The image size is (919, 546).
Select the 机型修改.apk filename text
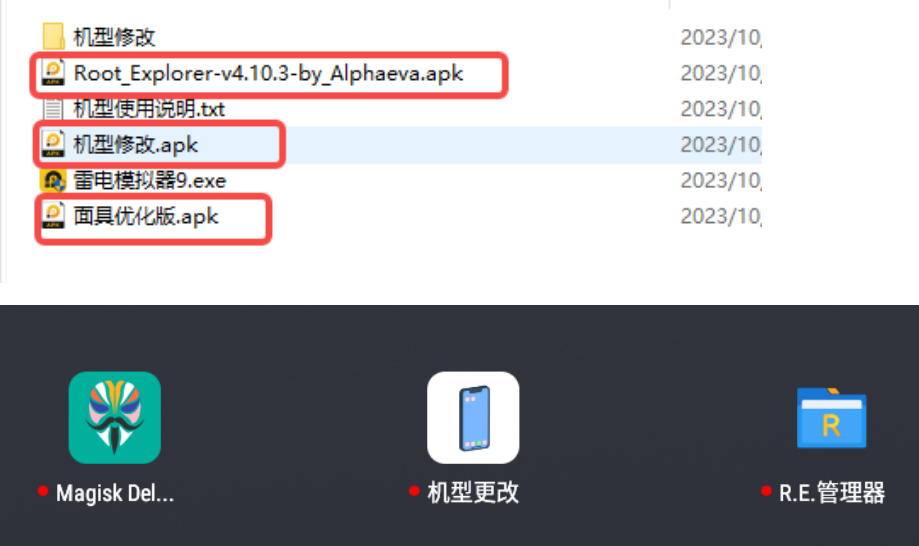tap(135, 145)
